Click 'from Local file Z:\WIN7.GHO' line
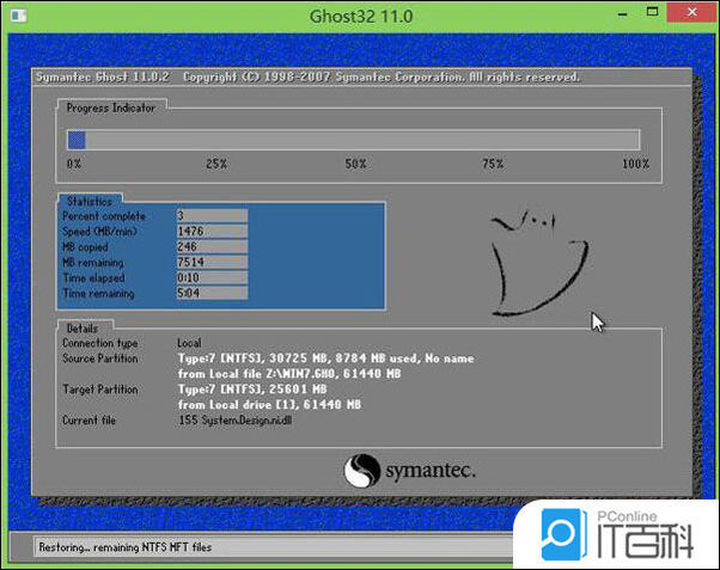Image resolution: width=720 pixels, height=570 pixels. pos(289,374)
